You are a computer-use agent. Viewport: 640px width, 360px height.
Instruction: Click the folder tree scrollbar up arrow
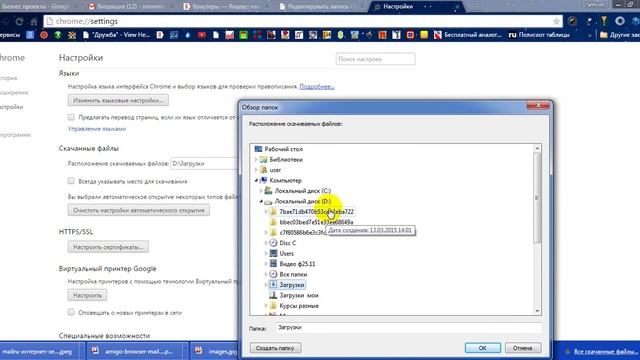point(537,148)
